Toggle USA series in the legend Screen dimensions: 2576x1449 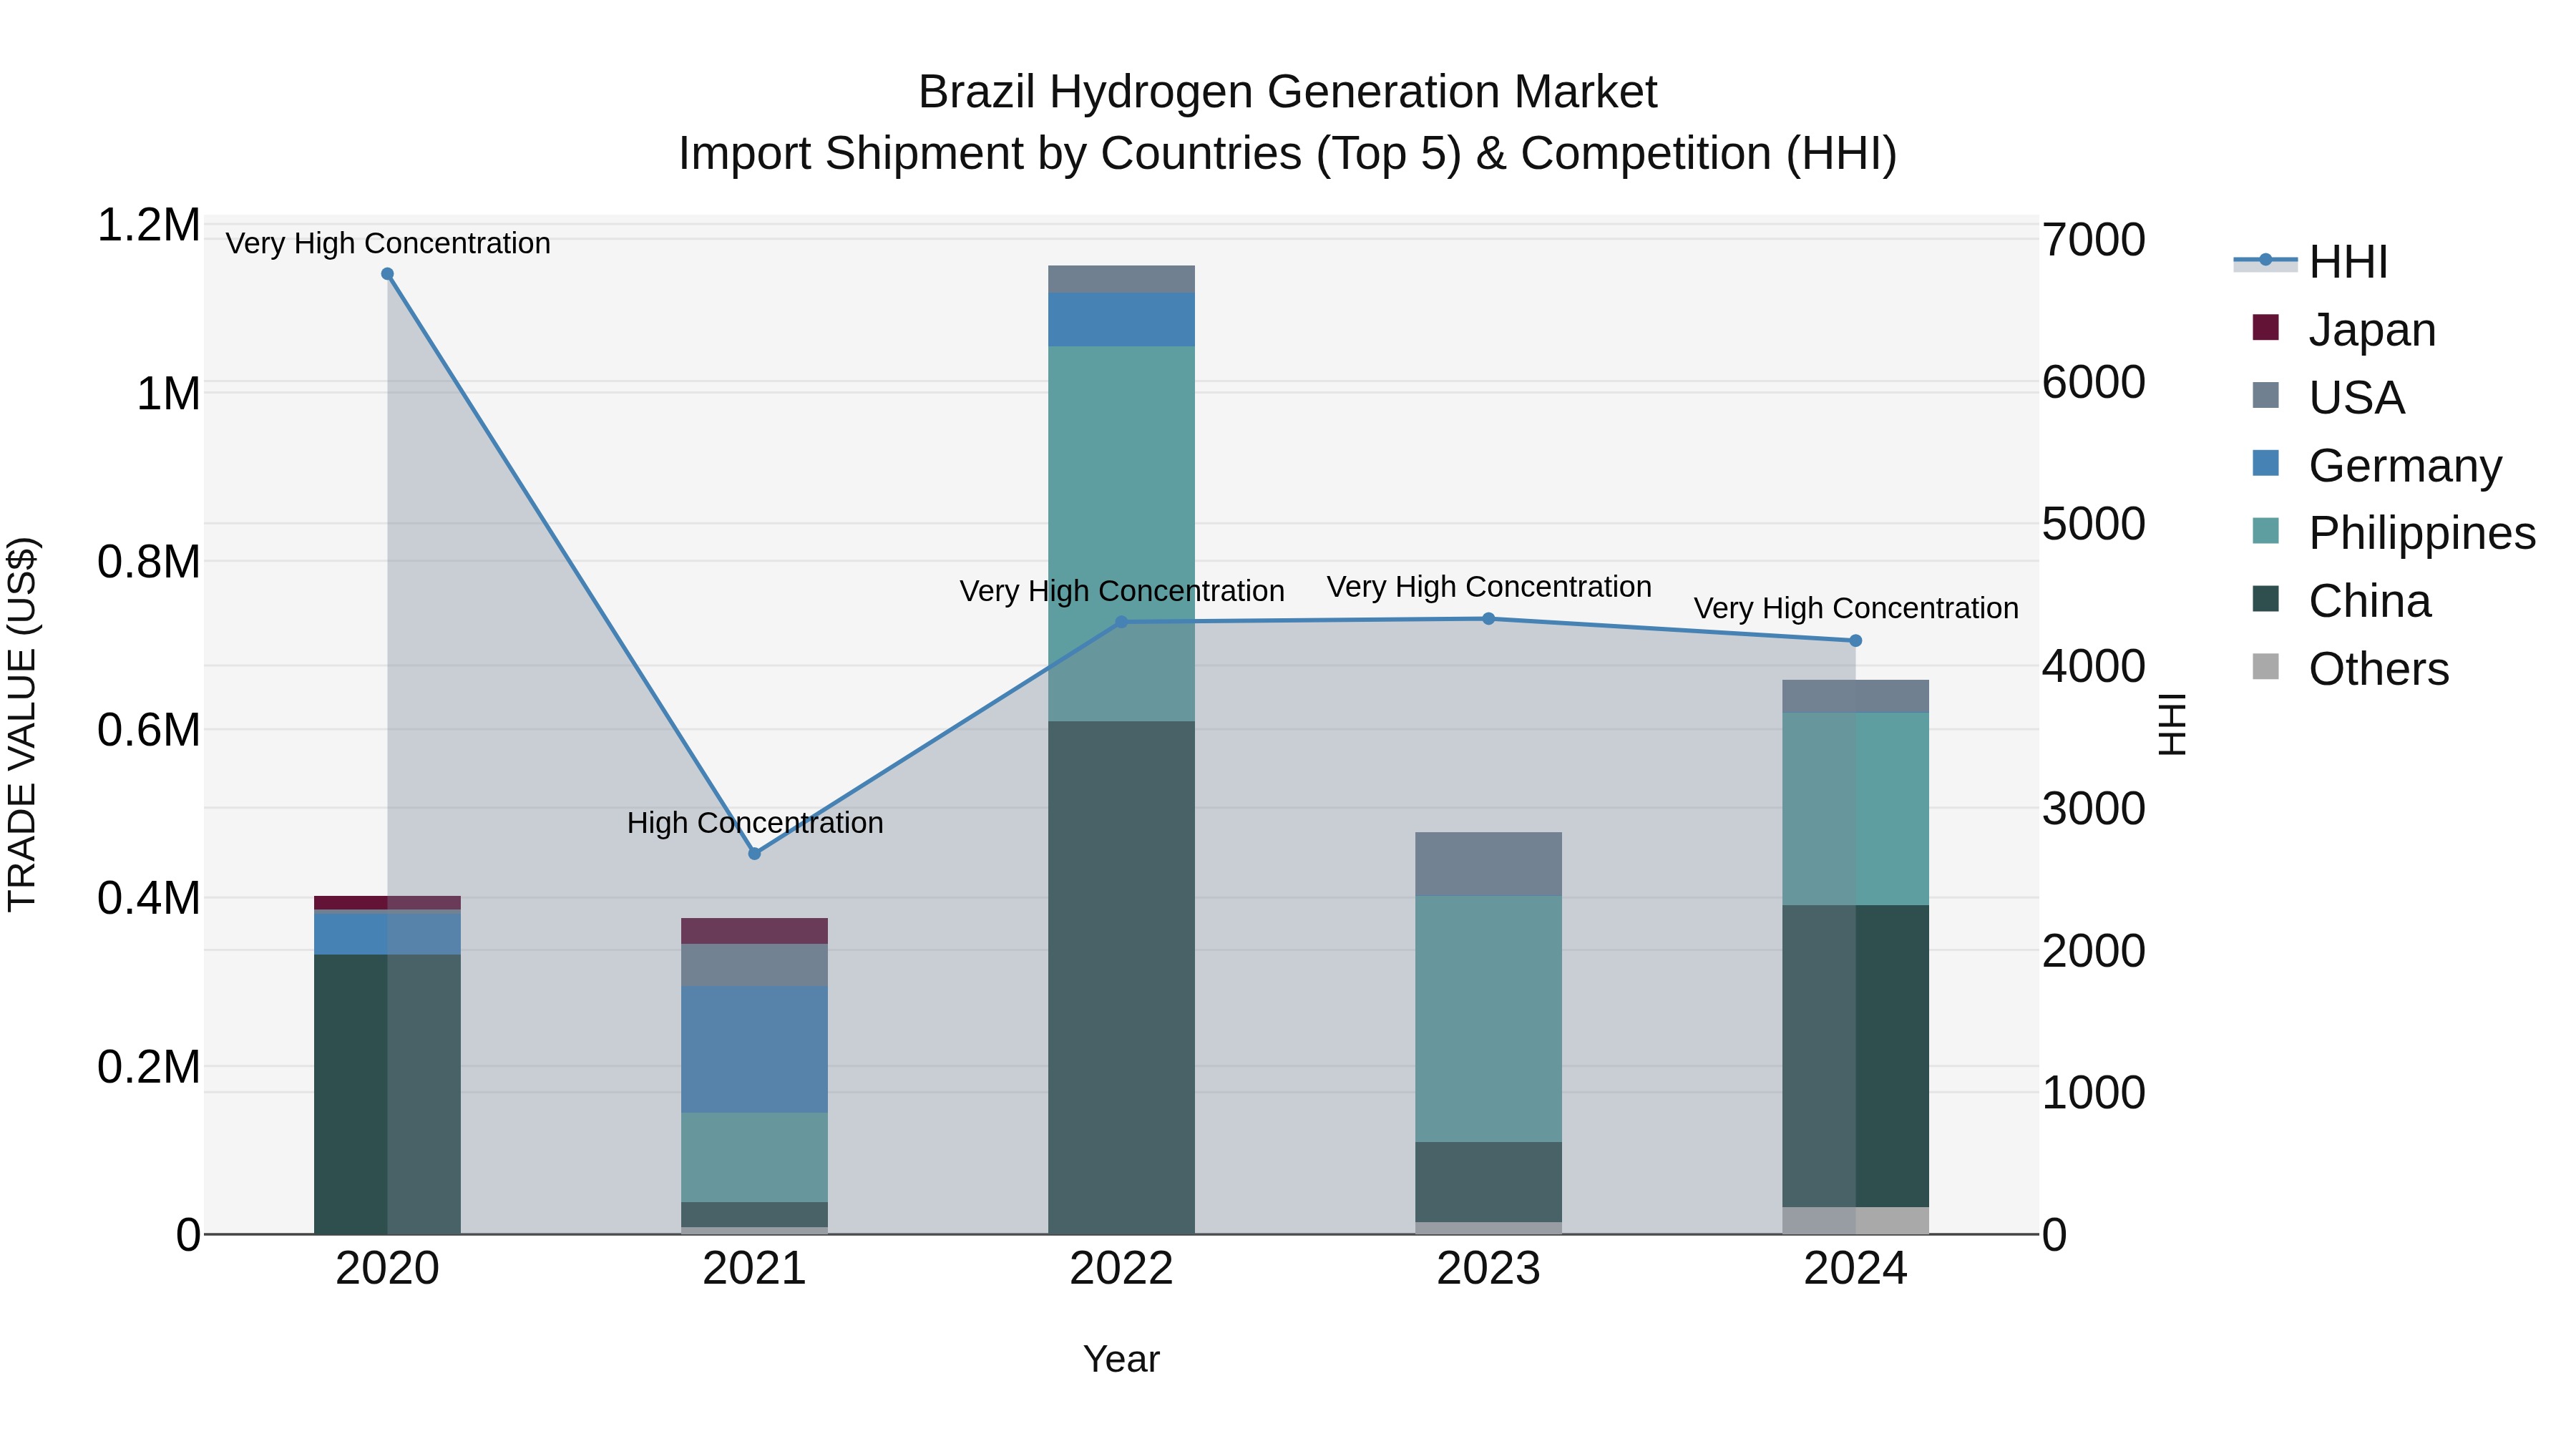tap(2328, 397)
